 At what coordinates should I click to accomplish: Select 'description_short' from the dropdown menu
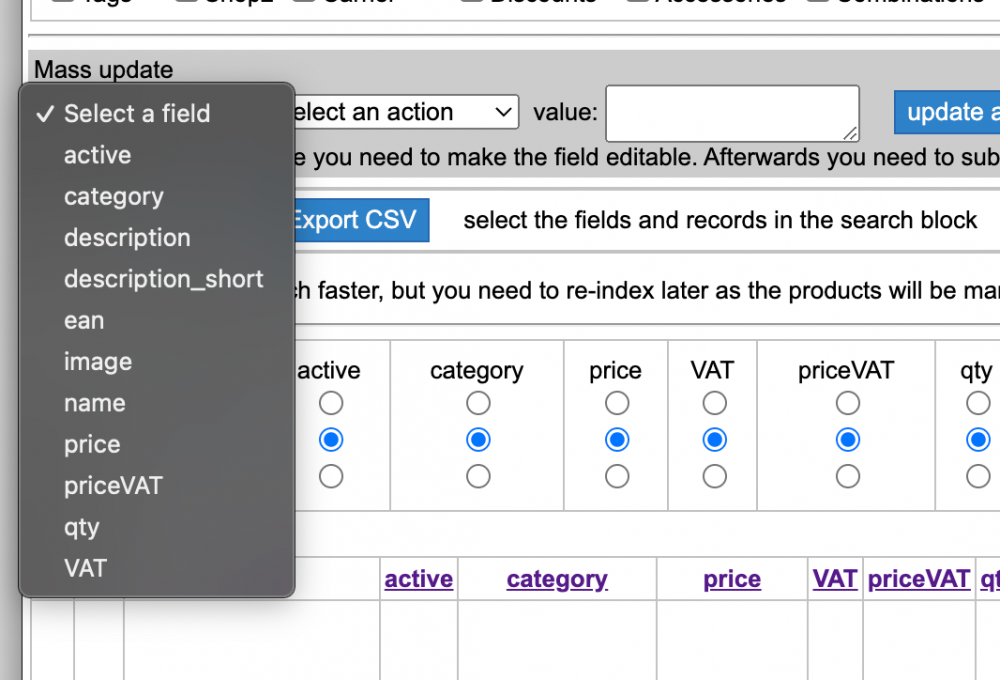163,279
